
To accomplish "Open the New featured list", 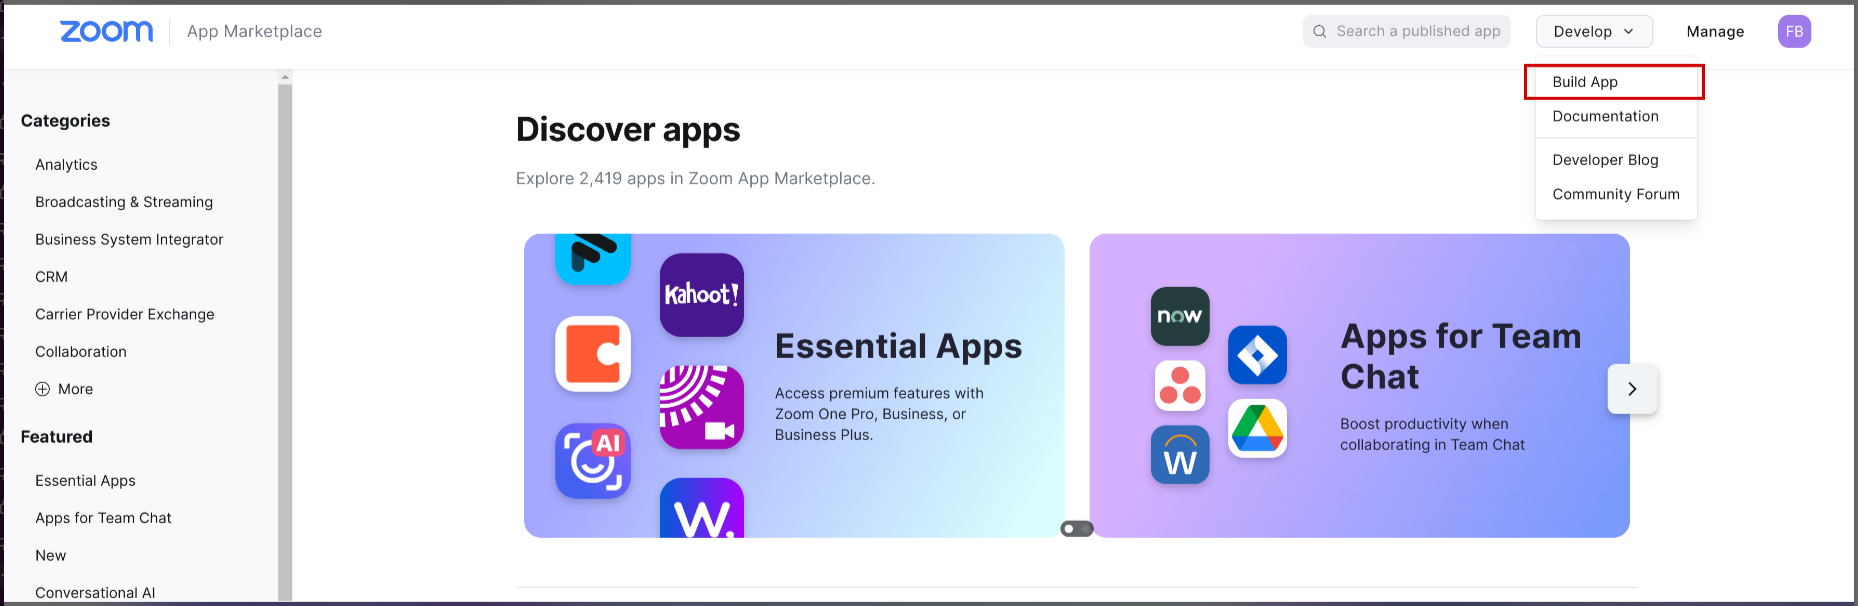I will 50,556.
